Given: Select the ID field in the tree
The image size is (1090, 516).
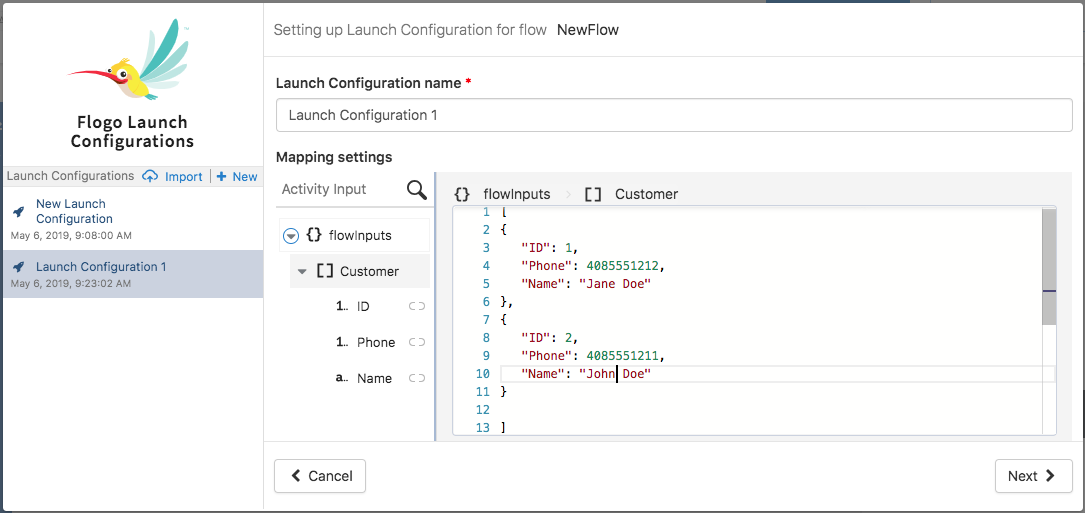Looking at the screenshot, I should click(363, 307).
